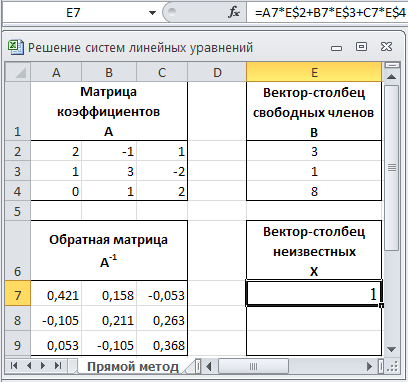Go to last sheet navigation arrow
This screenshot has width=408, height=382.
(x=58, y=366)
